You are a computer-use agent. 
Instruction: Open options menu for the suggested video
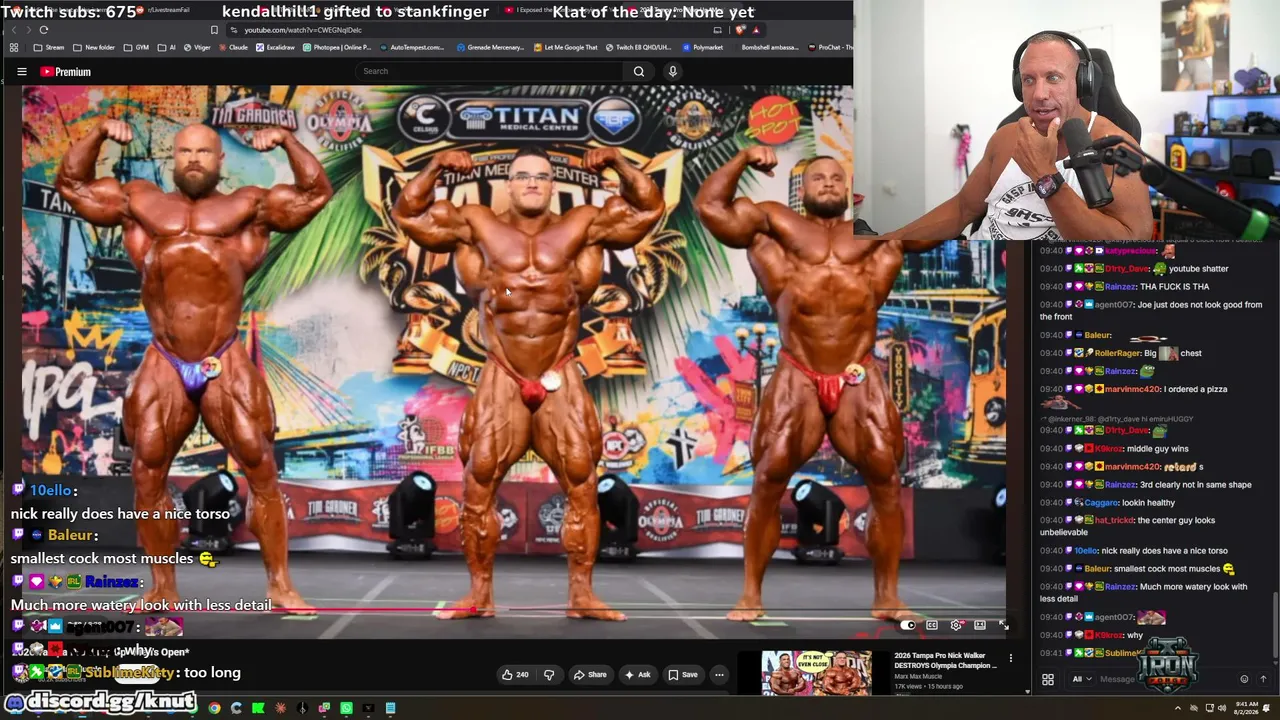tap(1011, 658)
